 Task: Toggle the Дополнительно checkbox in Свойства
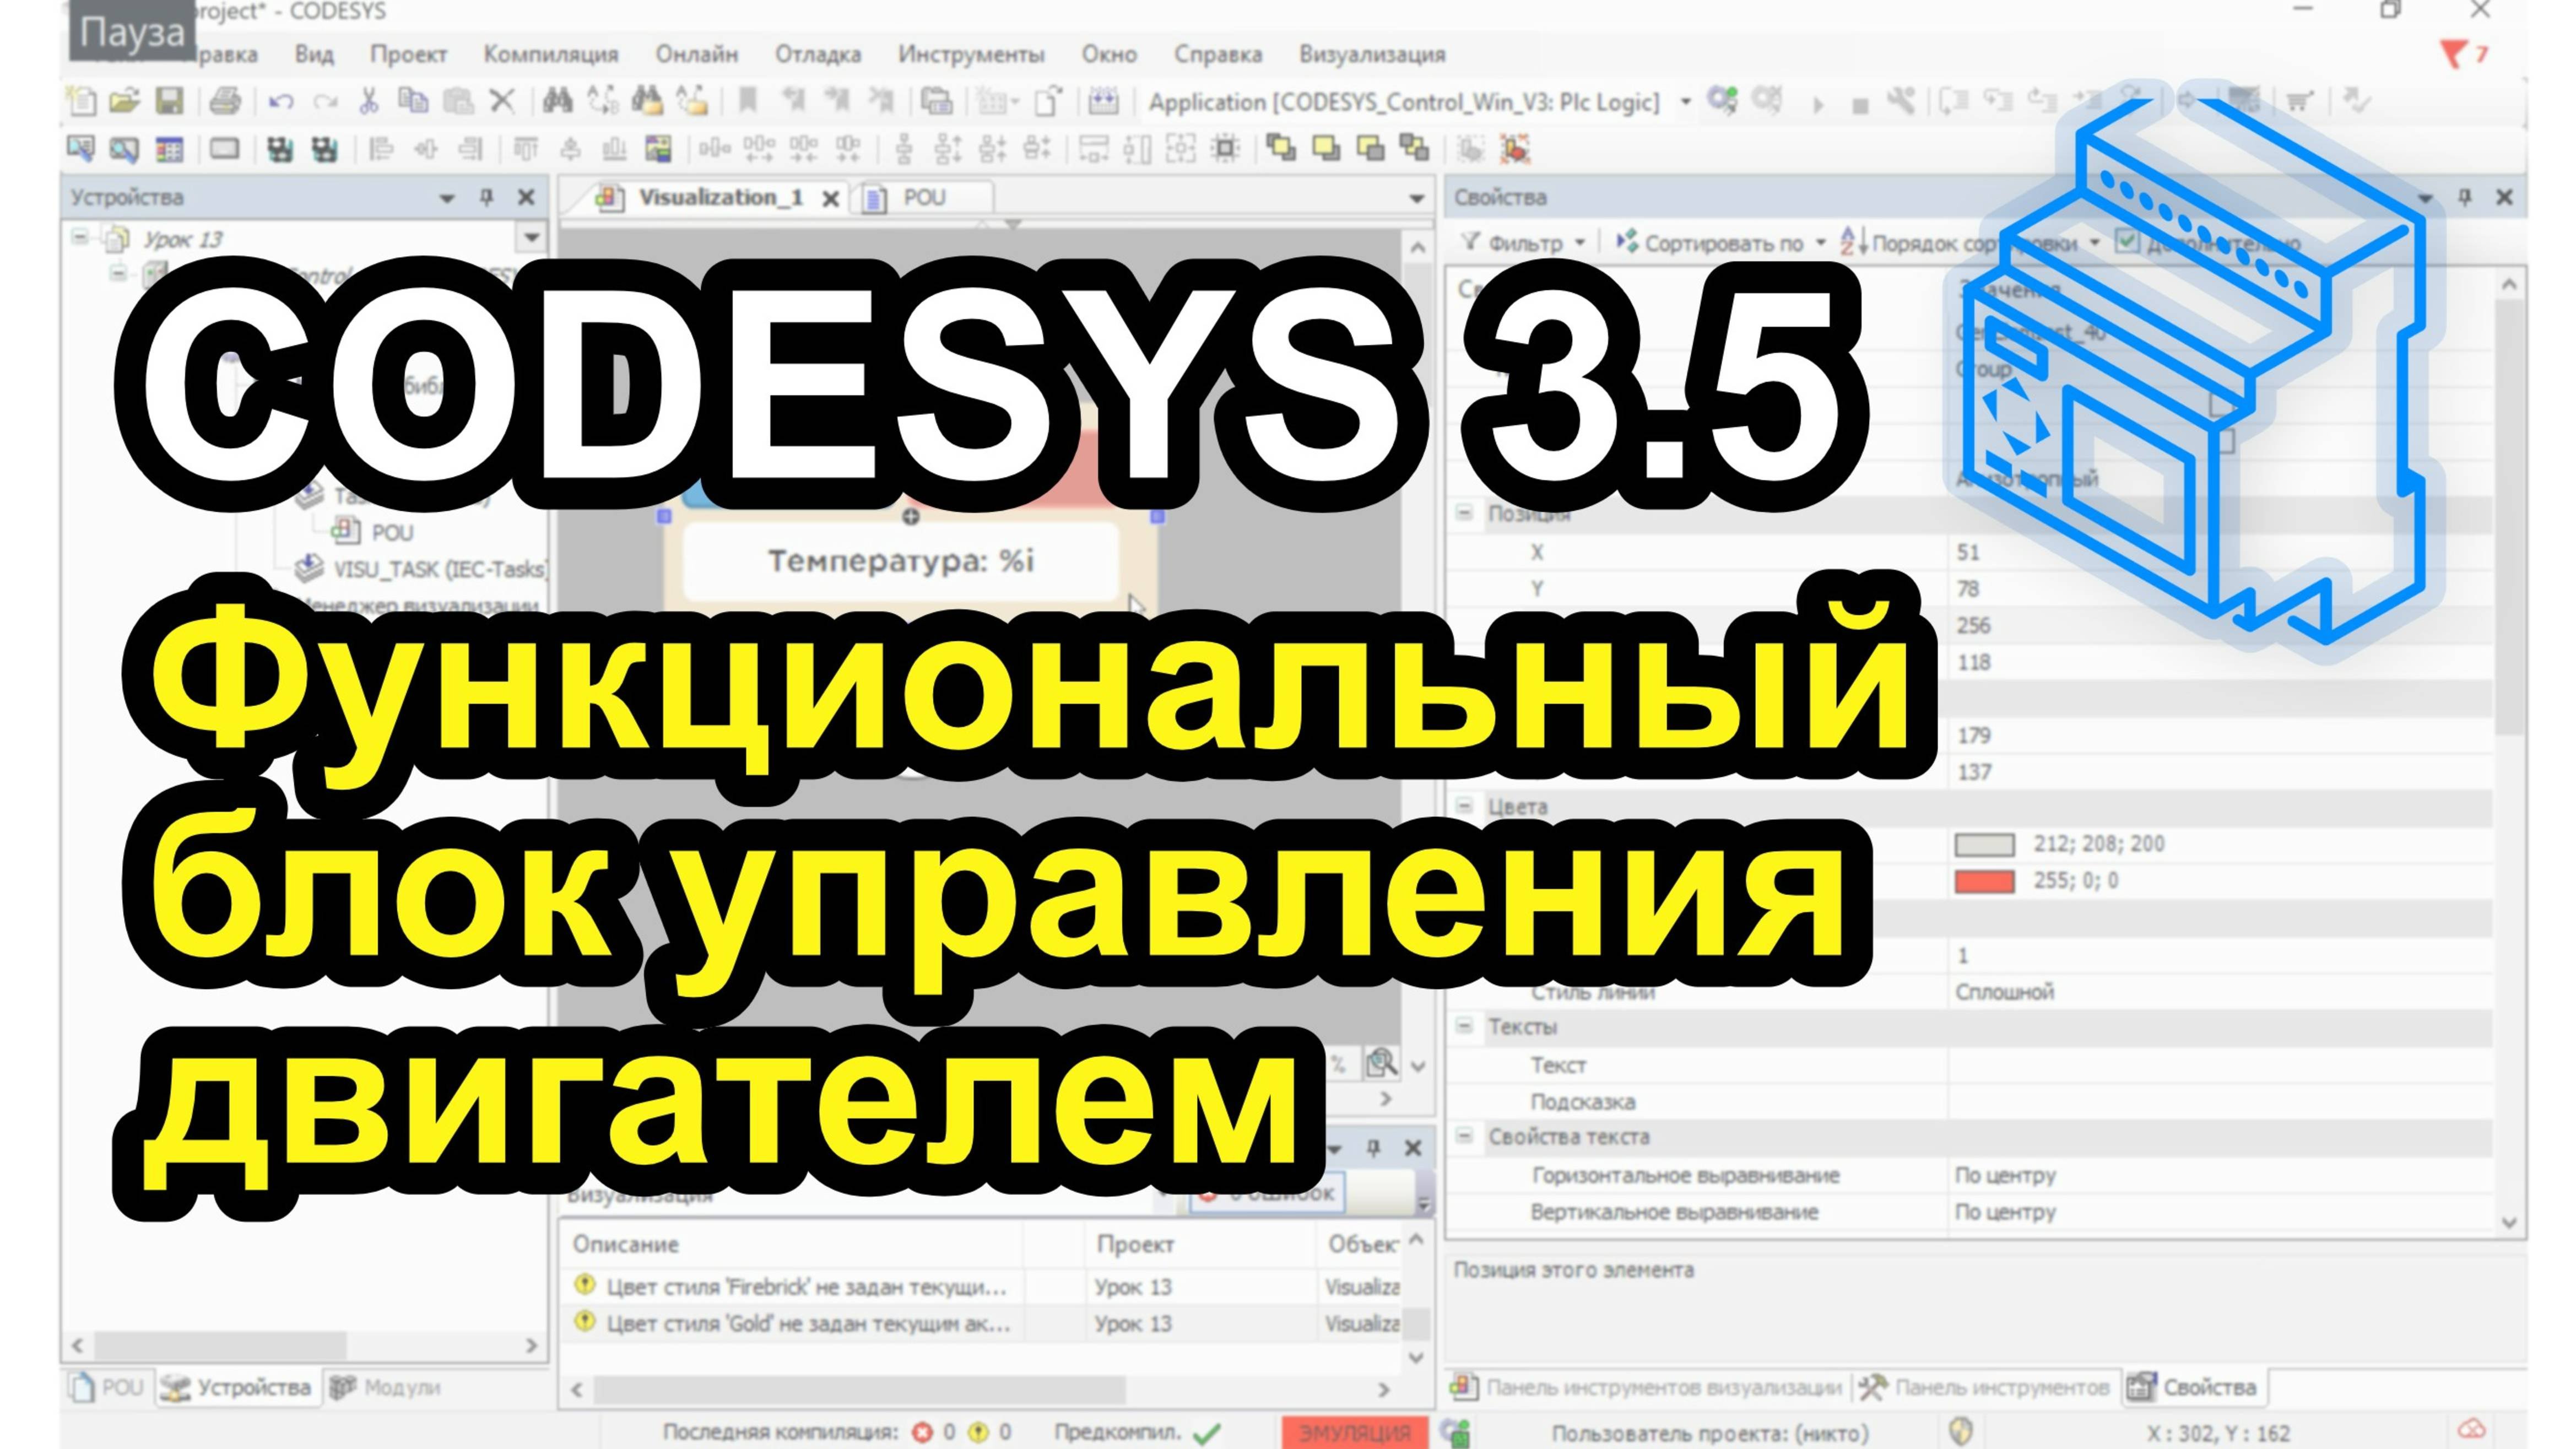click(2127, 242)
